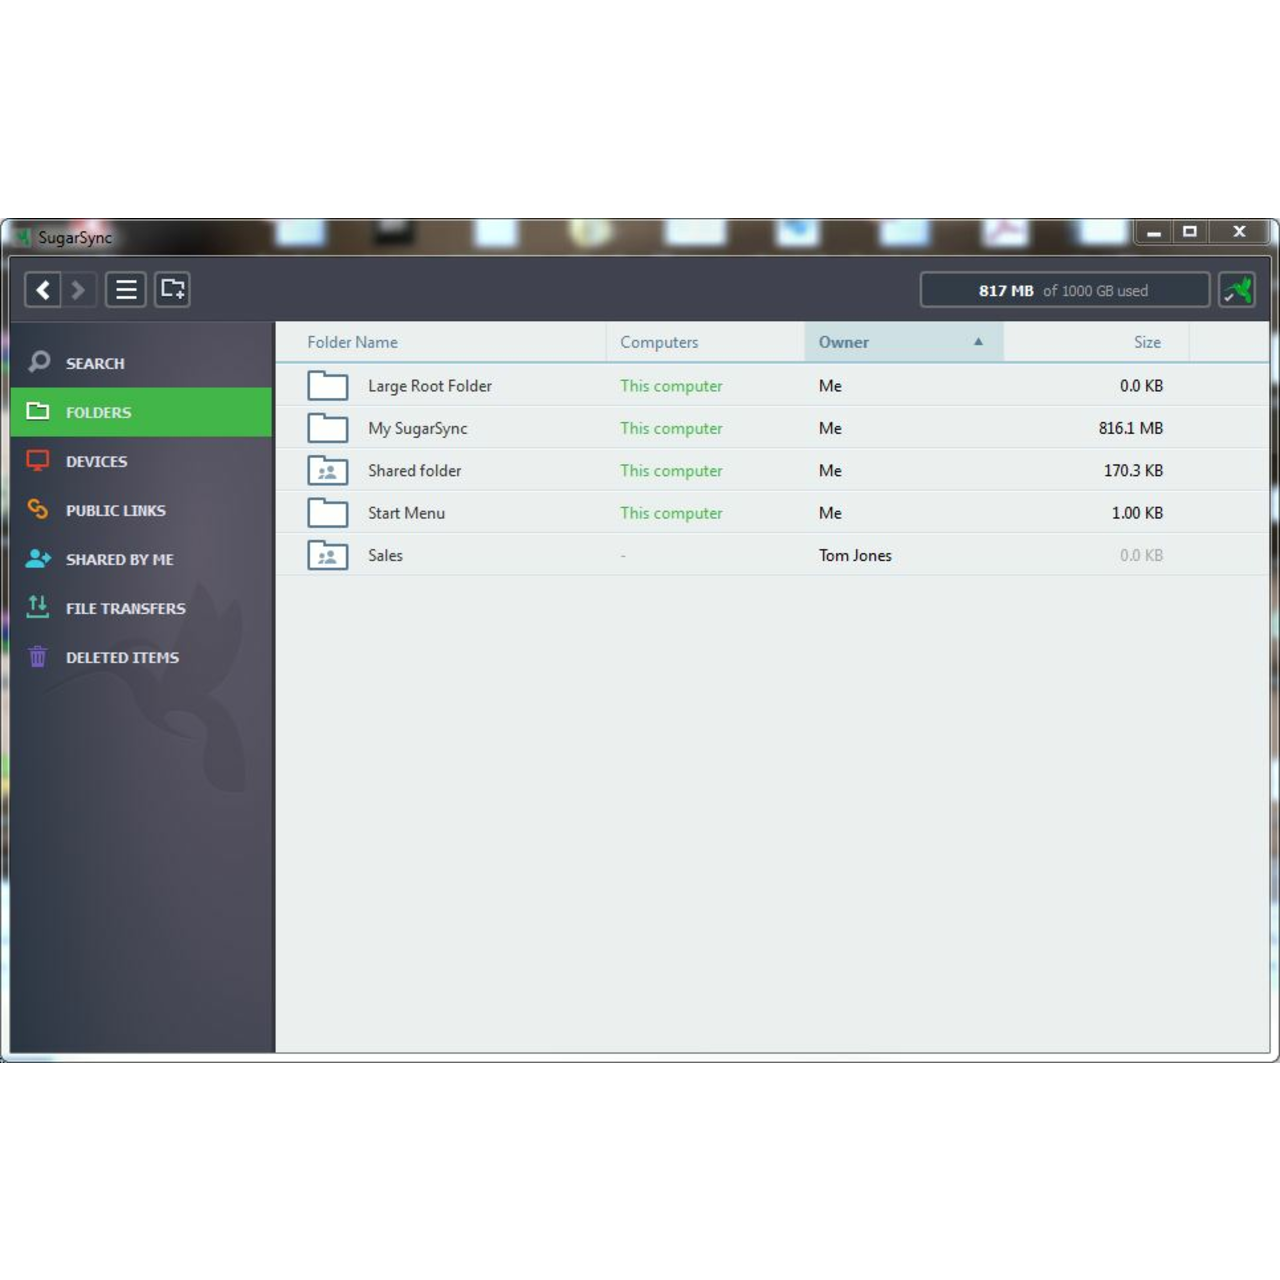Go forward with the right arrow button
The height and width of the screenshot is (1280, 1280).
78,290
